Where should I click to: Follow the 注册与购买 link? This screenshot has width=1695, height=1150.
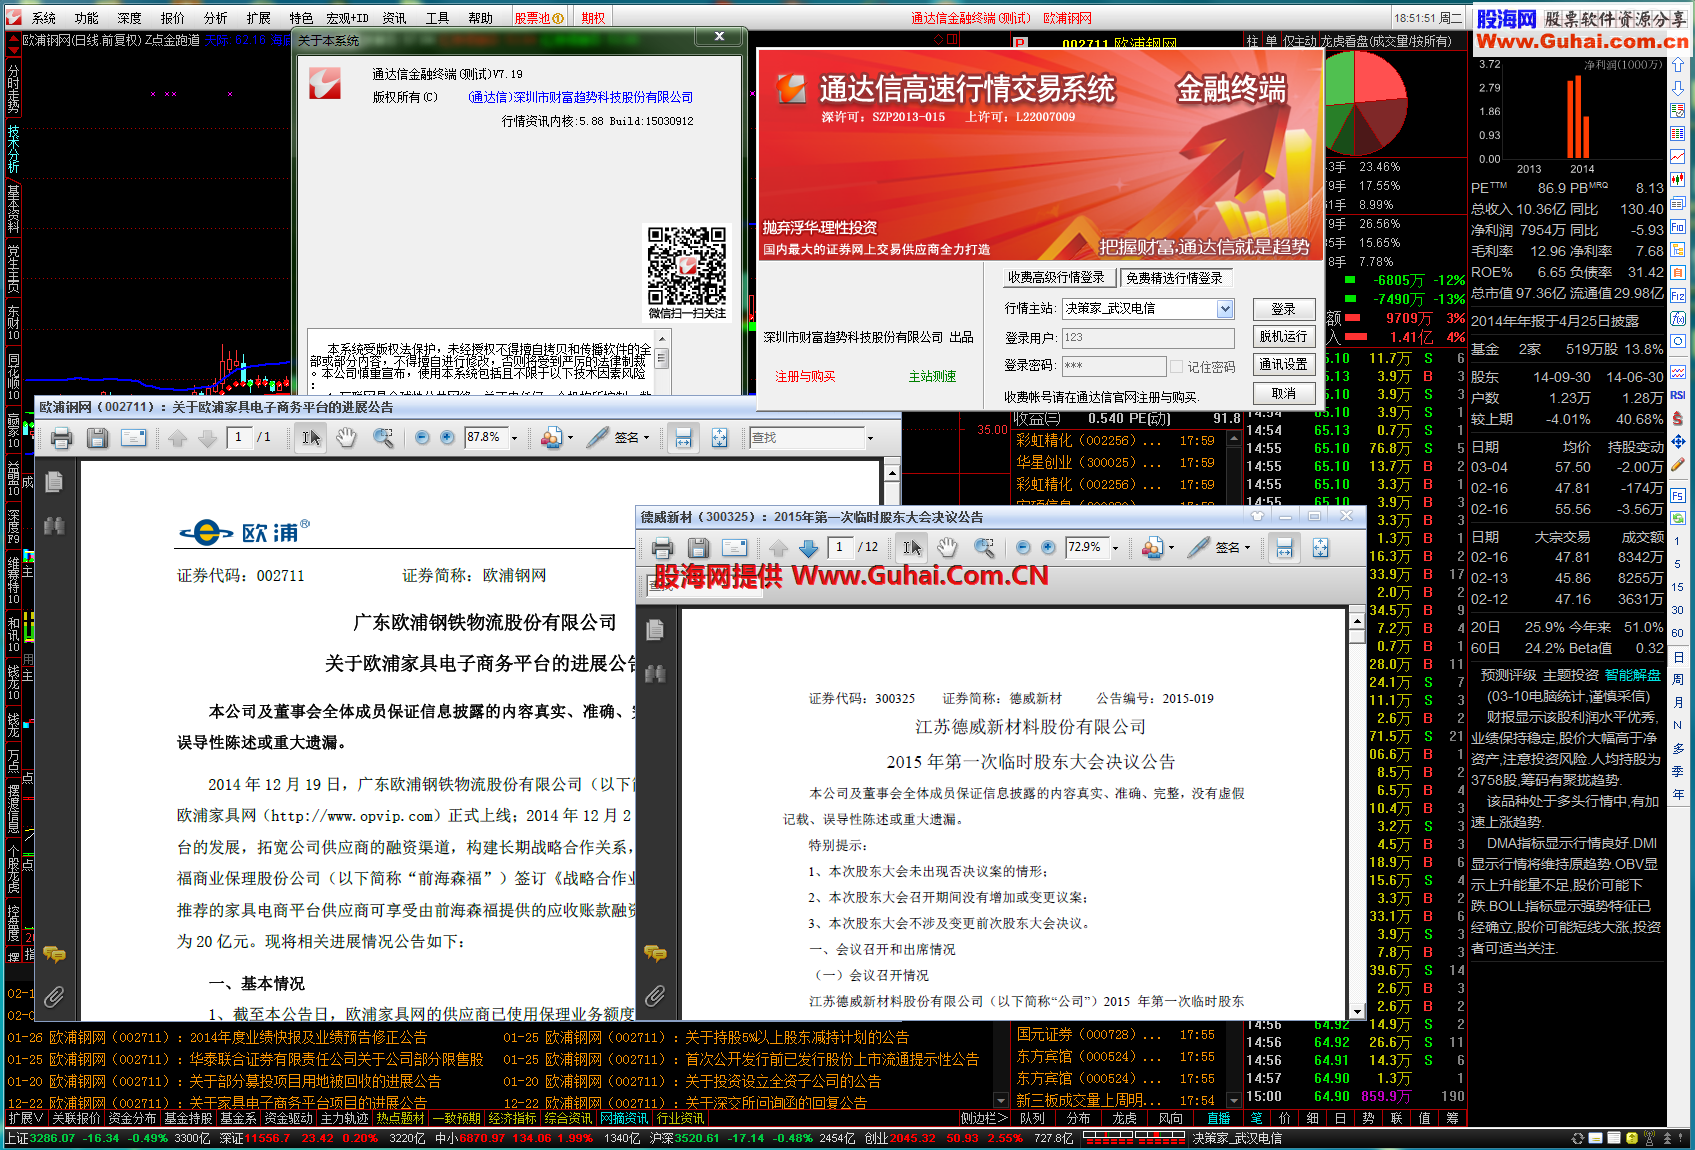click(805, 376)
